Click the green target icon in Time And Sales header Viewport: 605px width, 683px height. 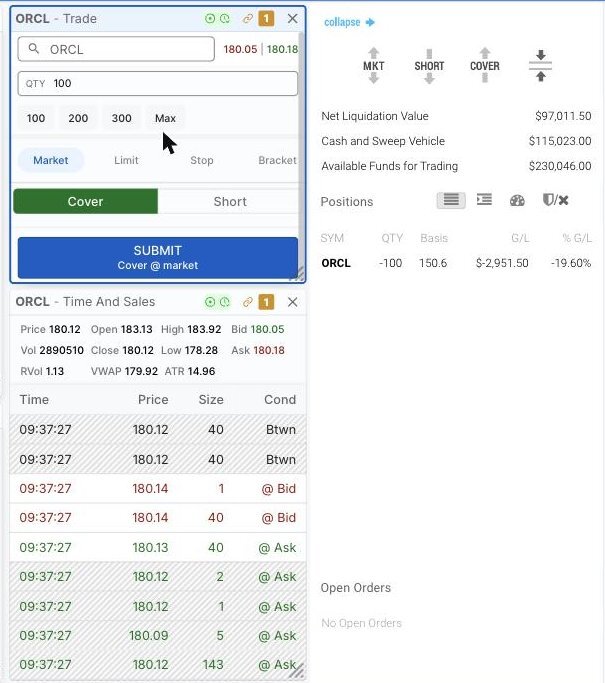(x=210, y=302)
